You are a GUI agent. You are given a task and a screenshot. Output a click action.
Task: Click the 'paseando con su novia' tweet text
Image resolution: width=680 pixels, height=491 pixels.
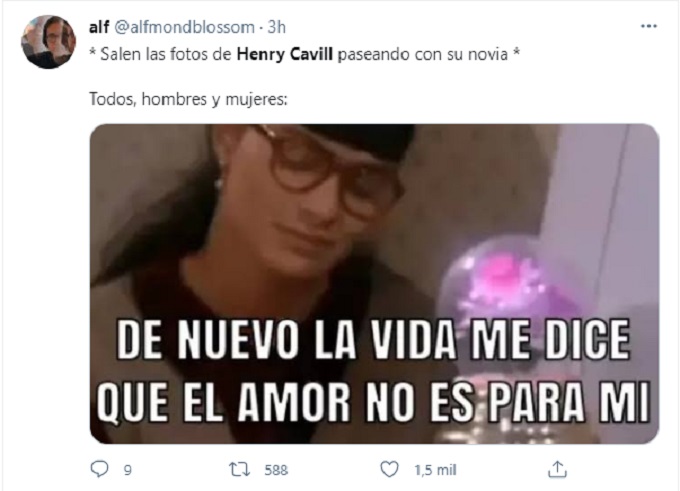[422, 55]
